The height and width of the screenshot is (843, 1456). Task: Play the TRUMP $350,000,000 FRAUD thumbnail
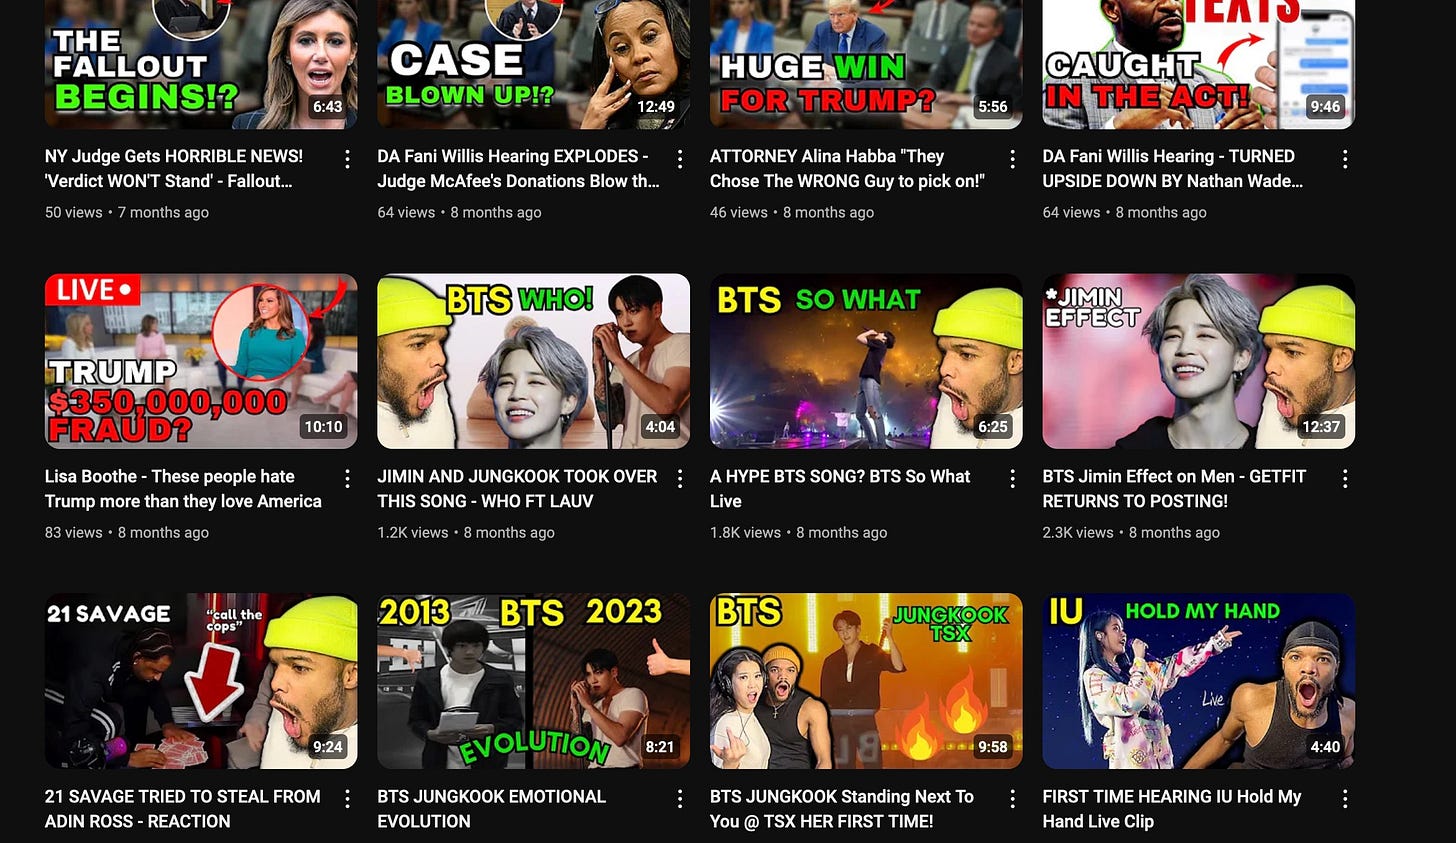click(201, 361)
